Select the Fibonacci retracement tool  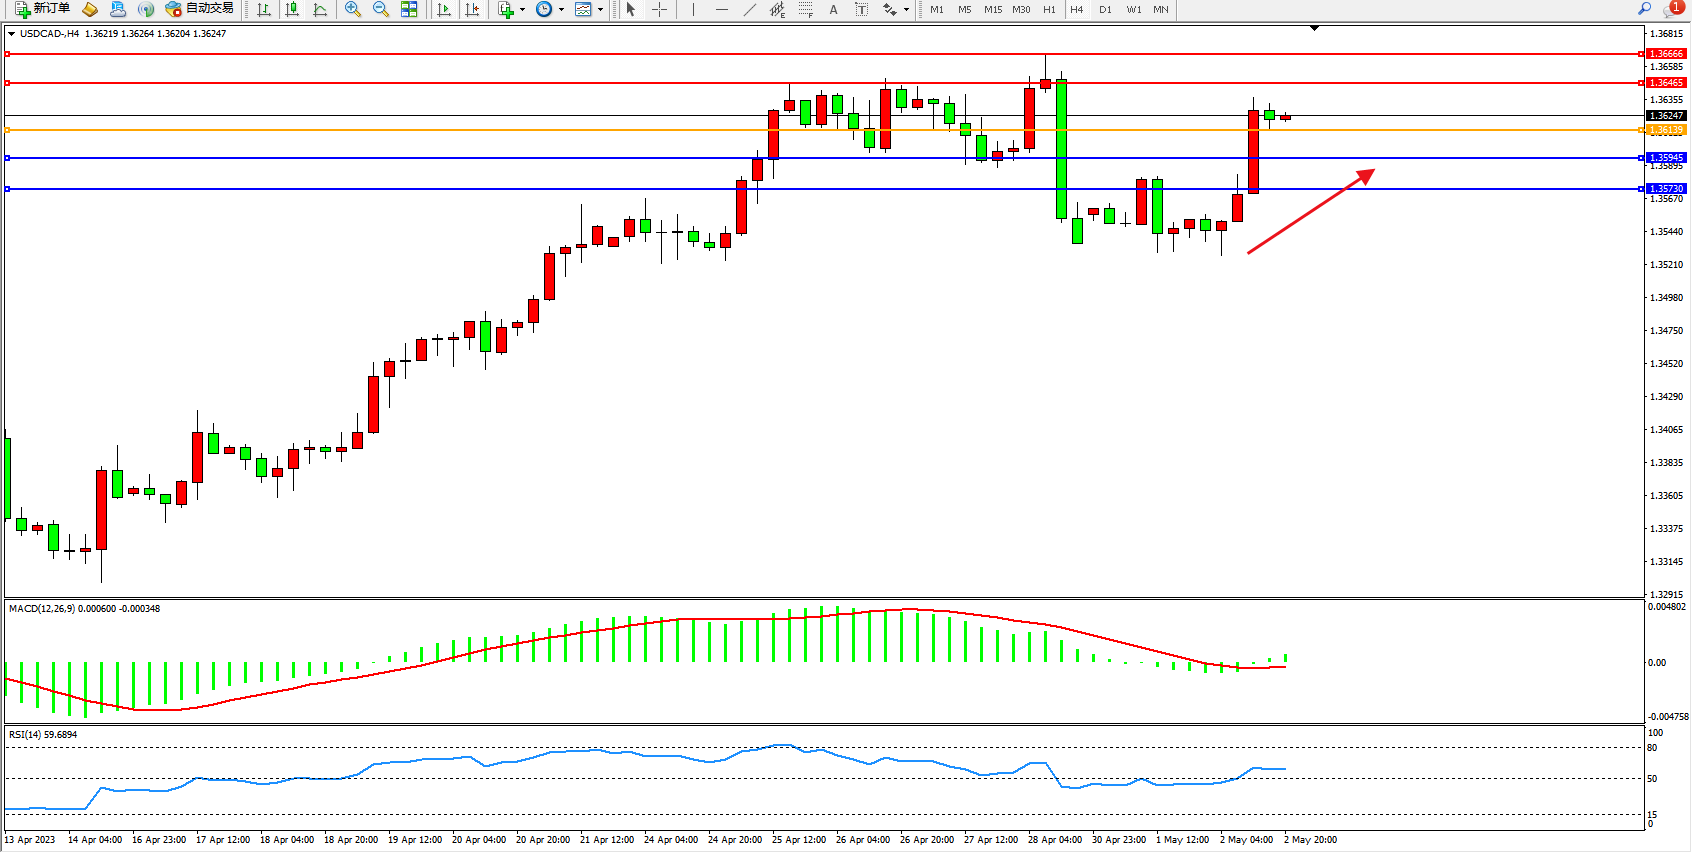(806, 9)
